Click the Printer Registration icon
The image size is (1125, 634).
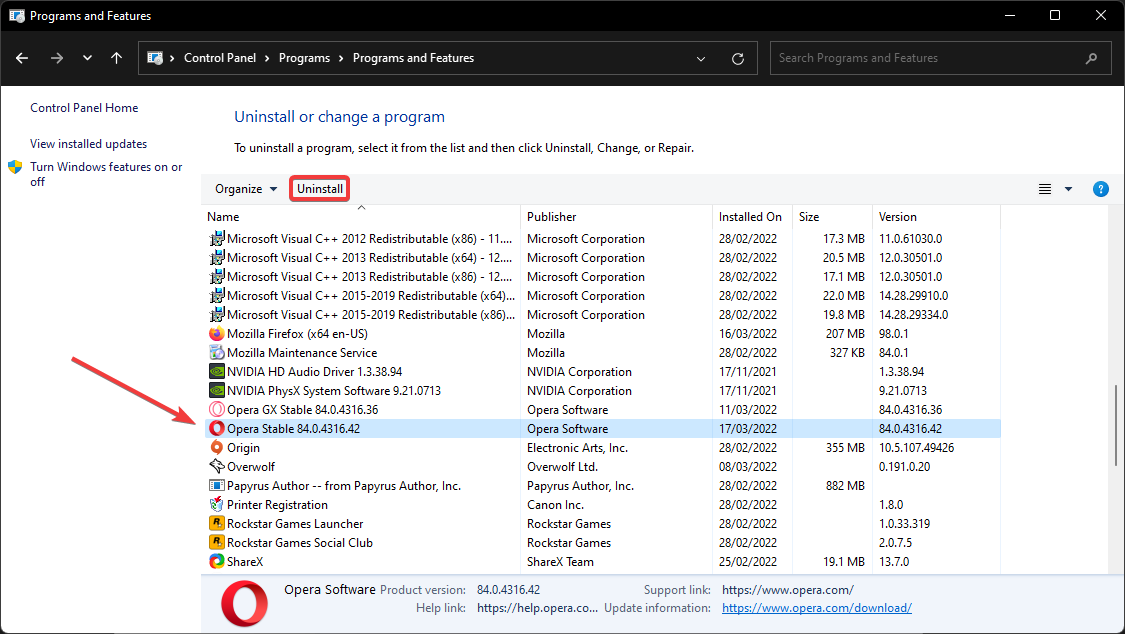click(x=217, y=505)
